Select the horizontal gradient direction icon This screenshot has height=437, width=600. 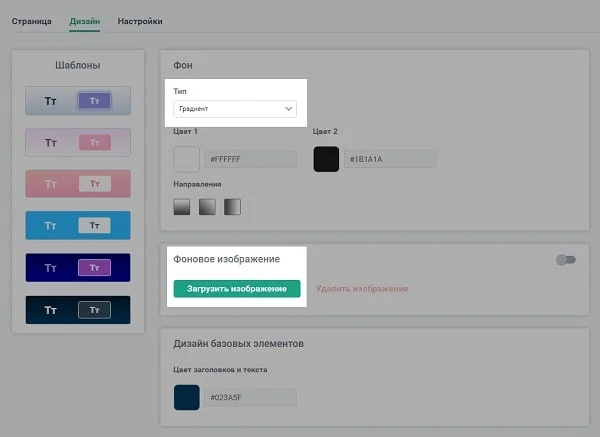coord(232,207)
